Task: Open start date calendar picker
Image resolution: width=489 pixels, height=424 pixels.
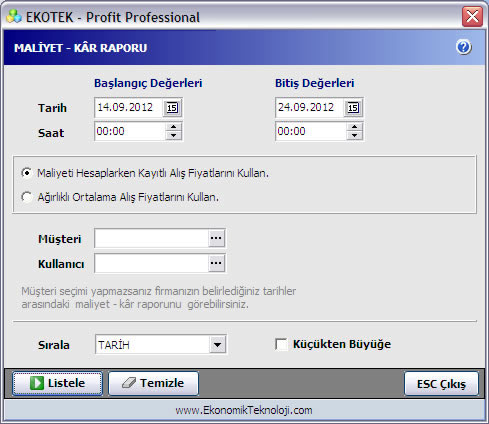Action: (172, 108)
